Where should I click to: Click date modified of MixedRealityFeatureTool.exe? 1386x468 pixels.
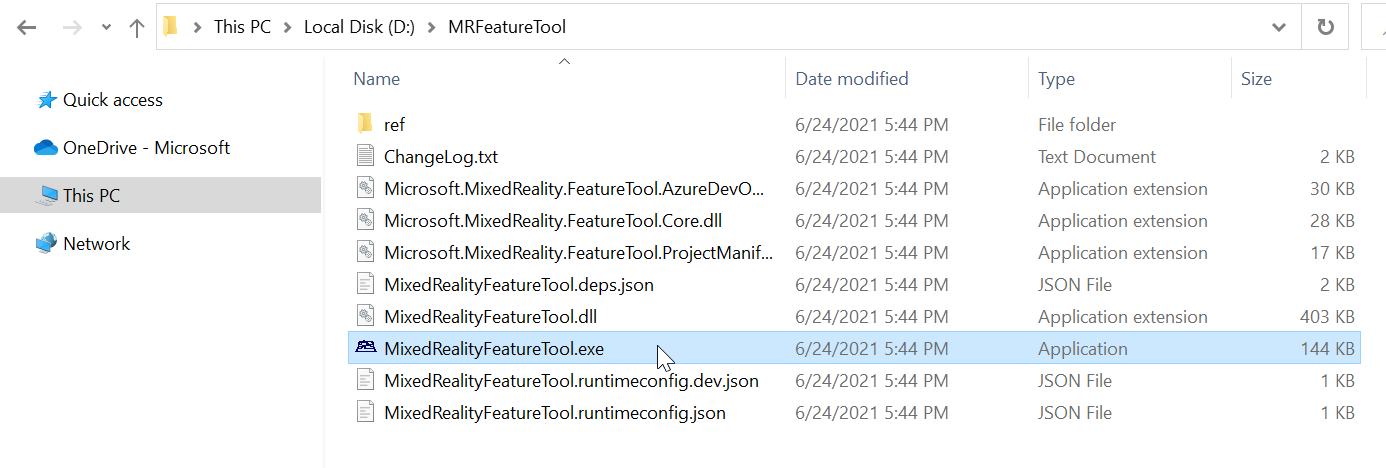(x=872, y=349)
